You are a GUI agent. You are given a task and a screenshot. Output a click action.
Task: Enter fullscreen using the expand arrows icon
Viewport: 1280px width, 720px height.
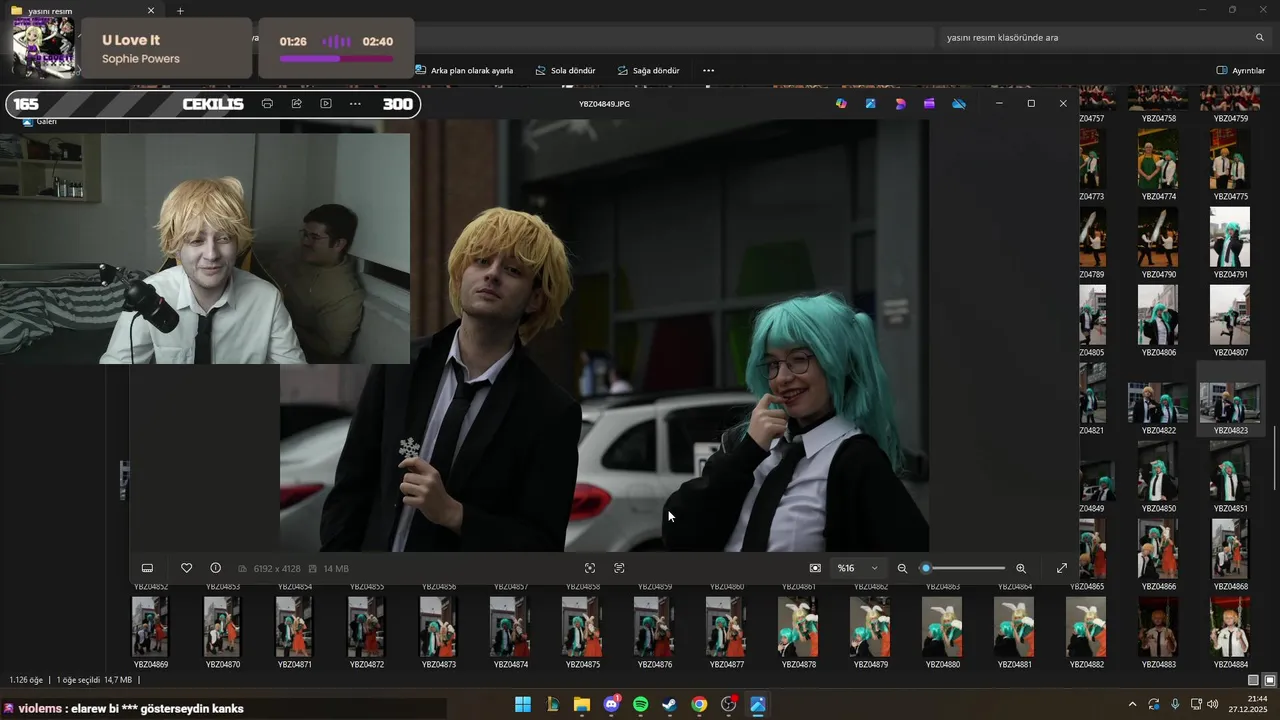click(1062, 568)
